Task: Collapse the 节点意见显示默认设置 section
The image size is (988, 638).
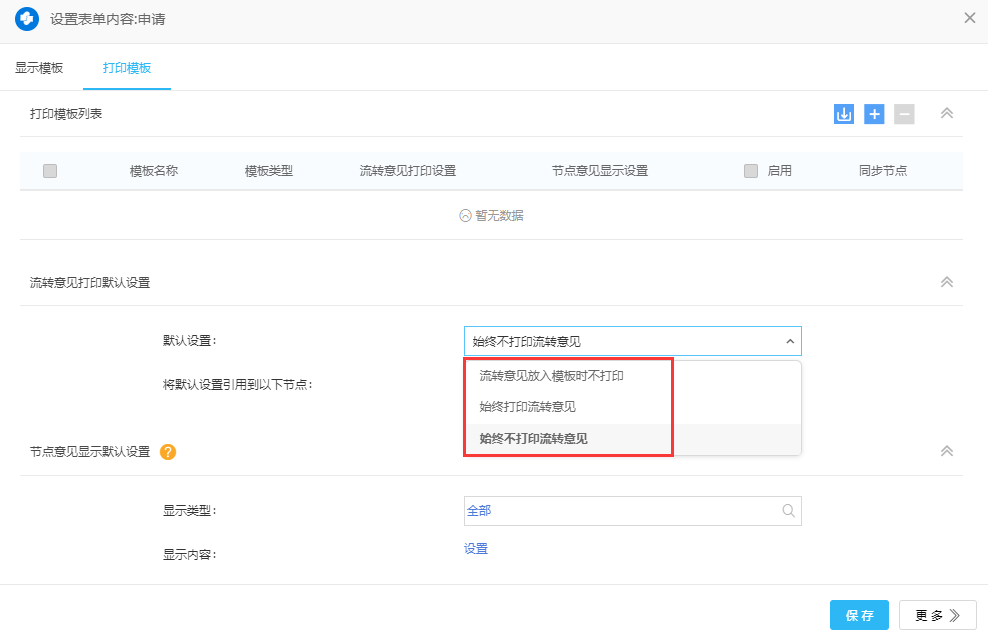Action: click(x=946, y=451)
